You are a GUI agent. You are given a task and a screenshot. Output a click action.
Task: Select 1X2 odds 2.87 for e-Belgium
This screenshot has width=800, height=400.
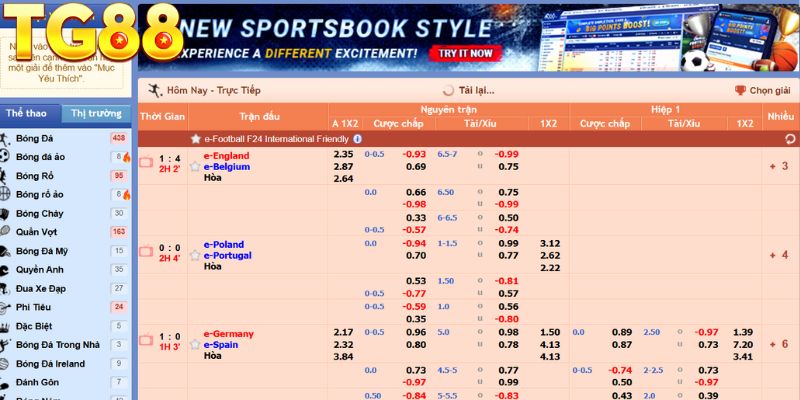click(343, 166)
